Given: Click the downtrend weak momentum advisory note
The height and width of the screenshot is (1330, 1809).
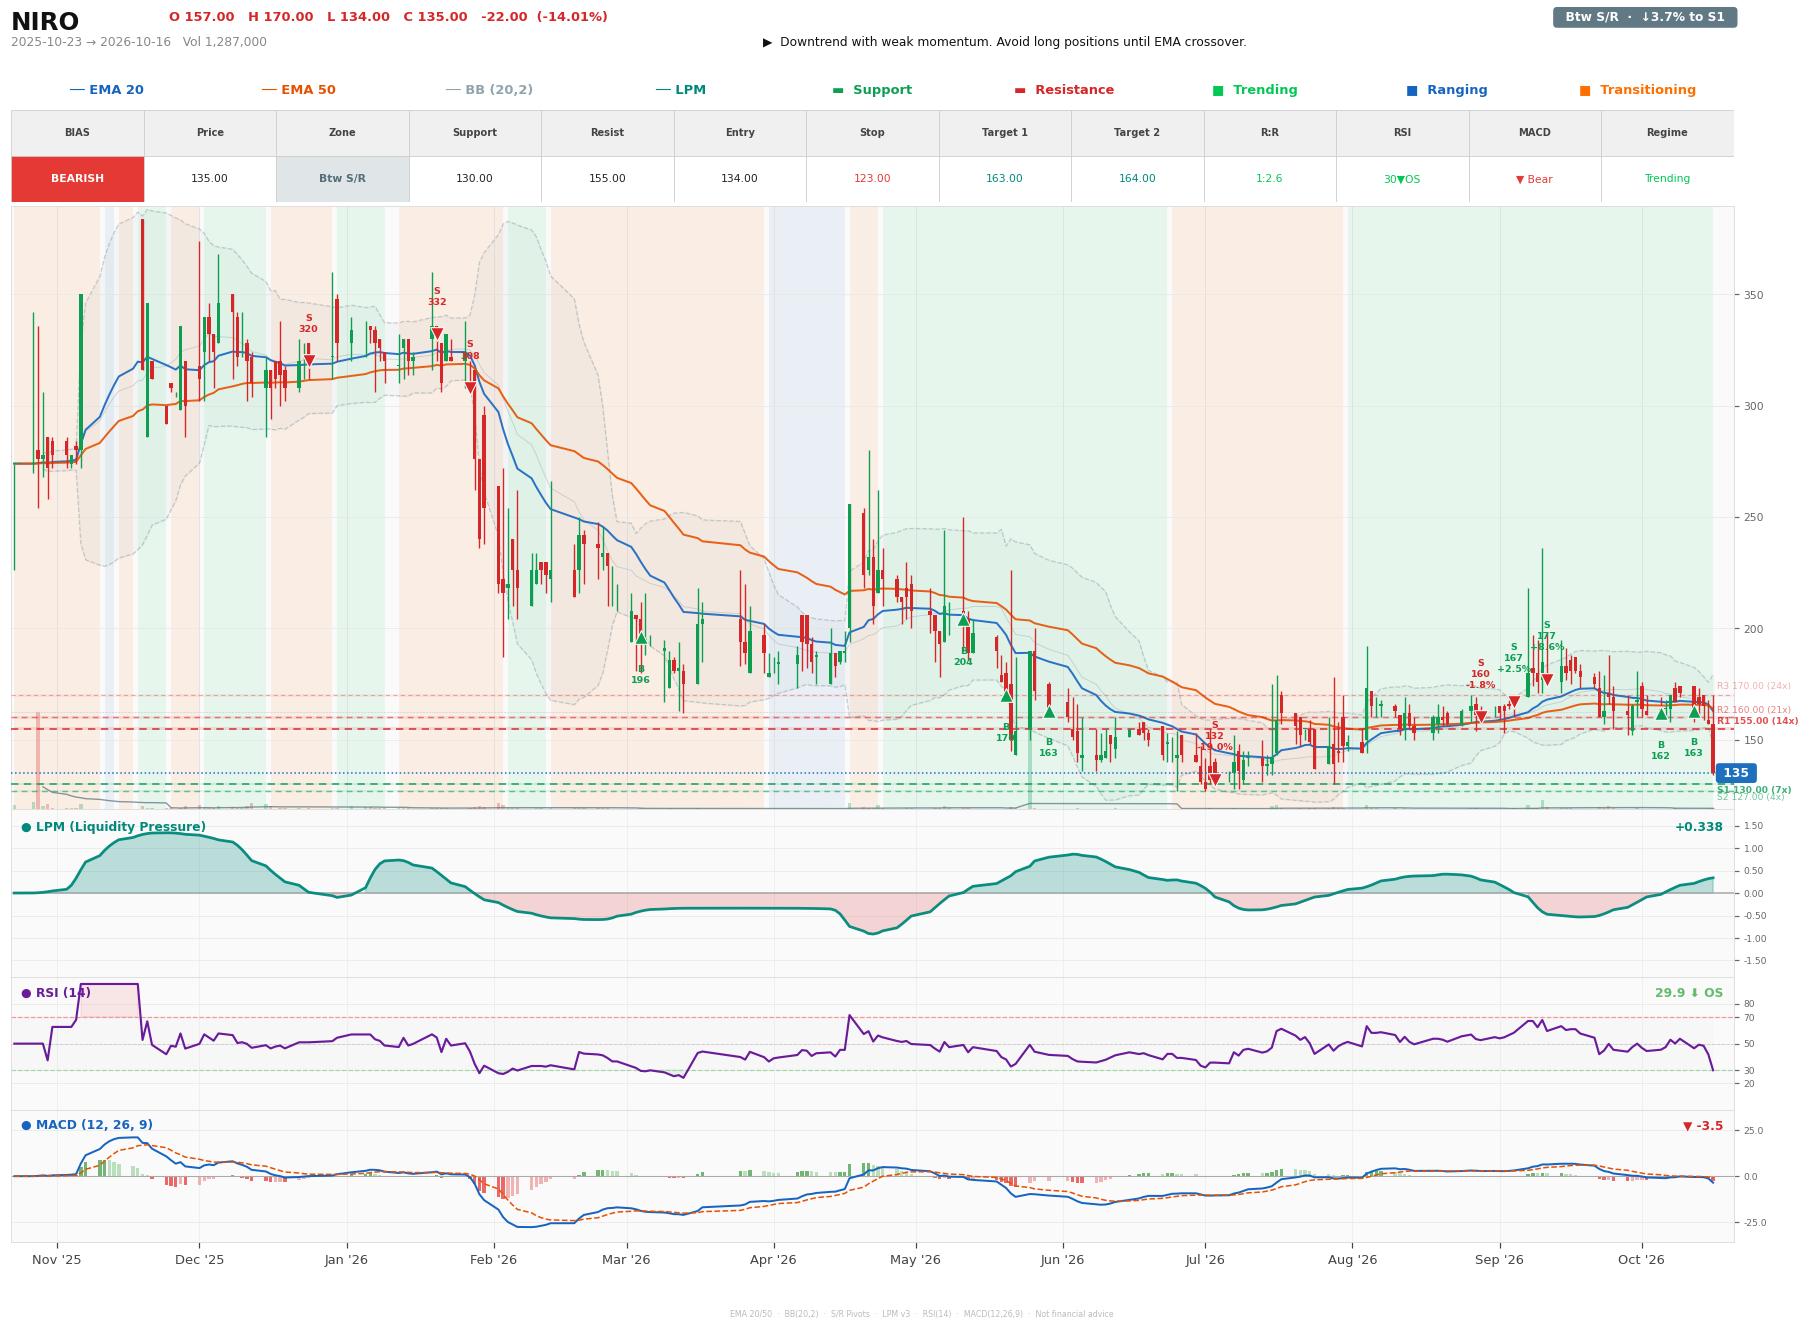Looking at the screenshot, I should click(x=1005, y=42).
